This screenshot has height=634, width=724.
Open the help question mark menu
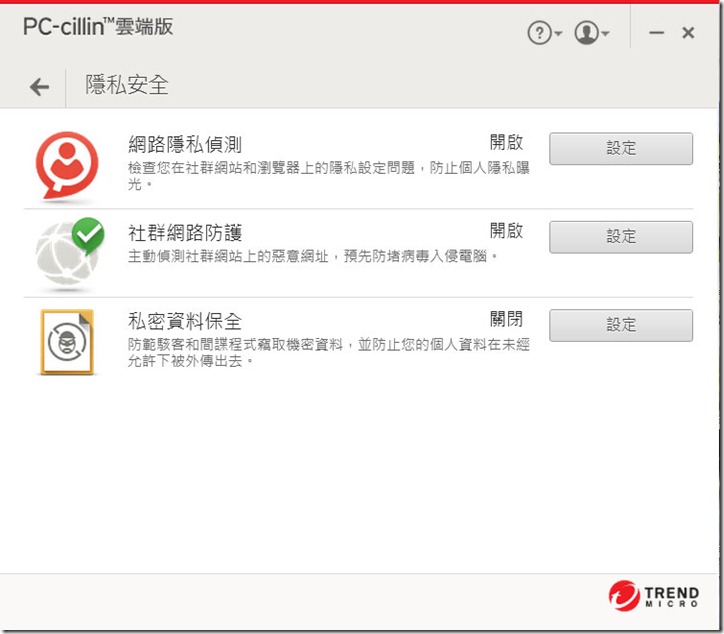click(x=544, y=33)
